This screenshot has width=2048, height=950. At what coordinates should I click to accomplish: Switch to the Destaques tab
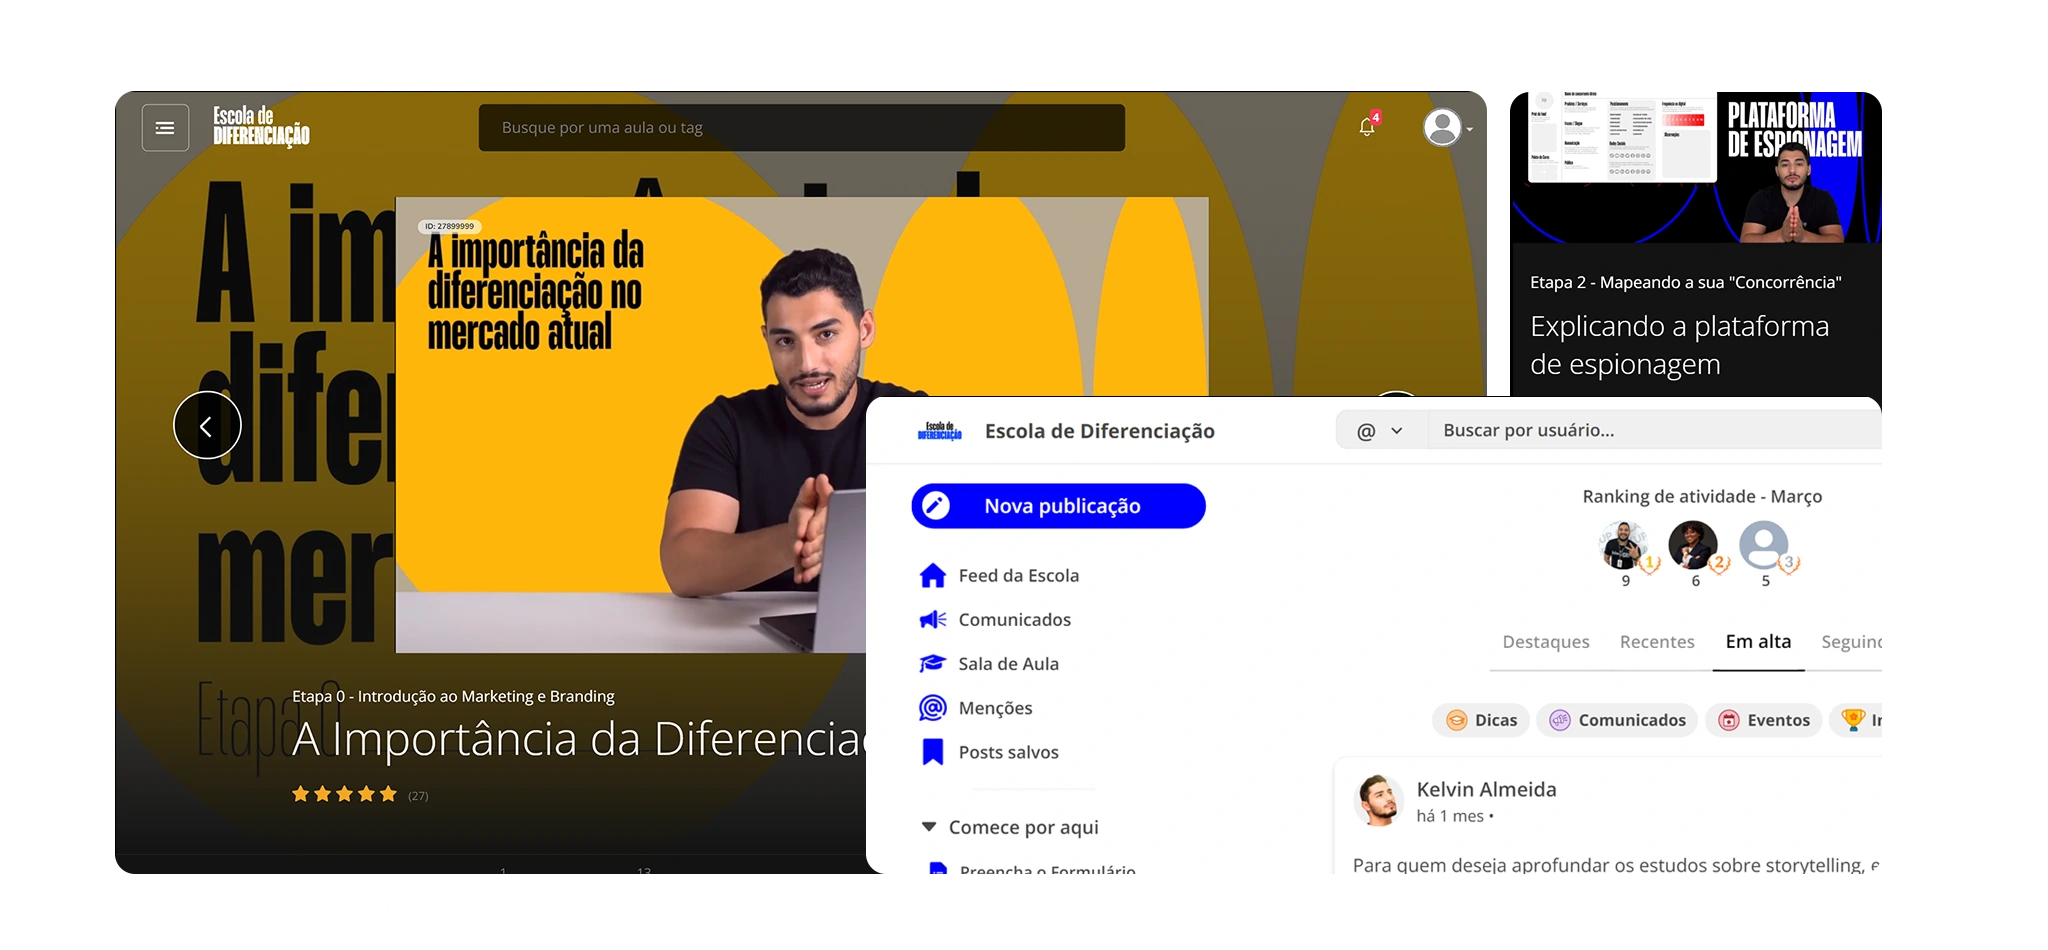pyautogui.click(x=1545, y=642)
